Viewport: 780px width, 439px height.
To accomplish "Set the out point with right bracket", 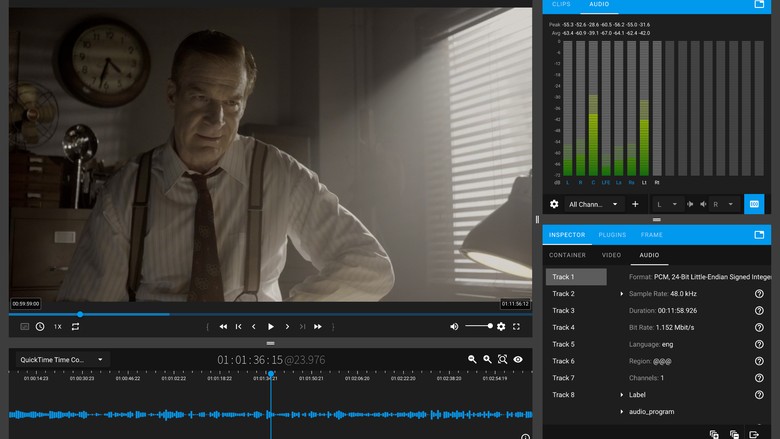I will coord(333,327).
